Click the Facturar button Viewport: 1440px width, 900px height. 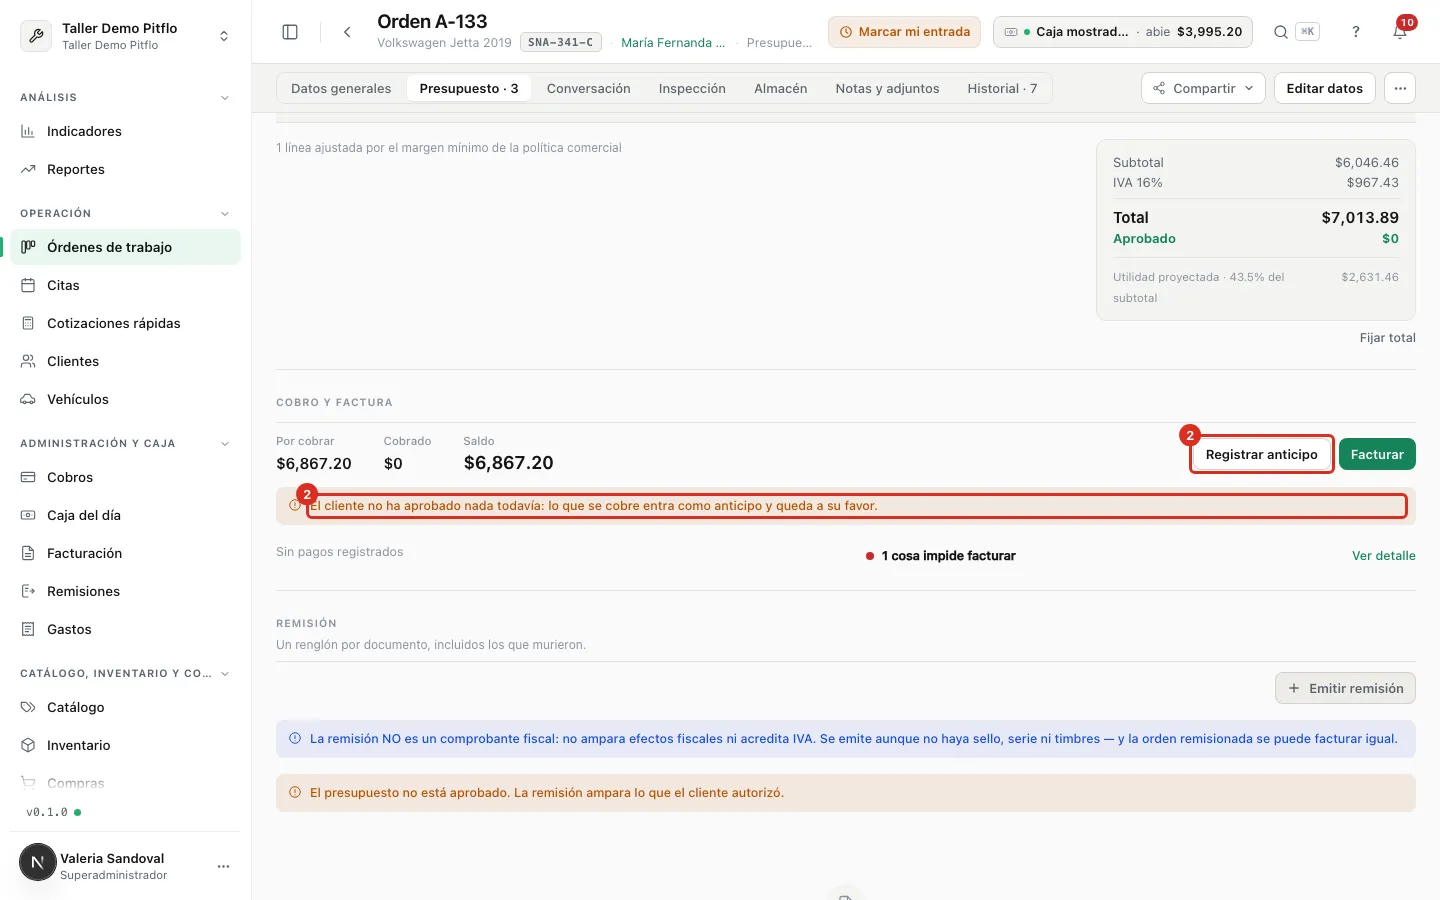1377,454
